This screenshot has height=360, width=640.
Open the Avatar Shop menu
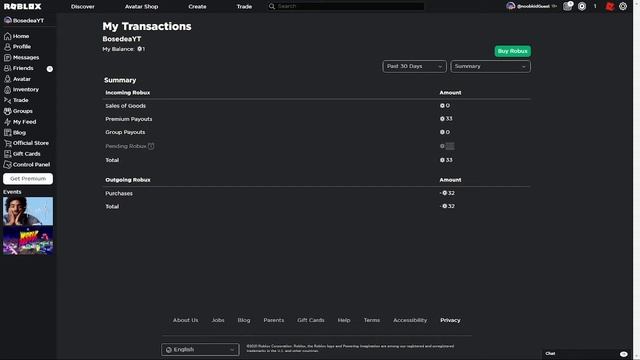[x=141, y=7]
